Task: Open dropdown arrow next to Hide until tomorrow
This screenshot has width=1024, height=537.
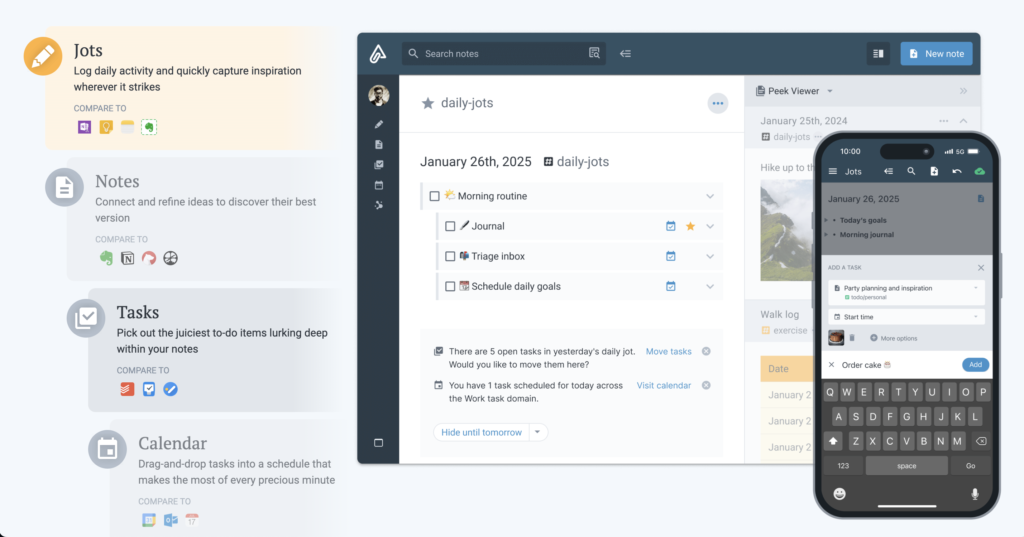Action: (538, 432)
